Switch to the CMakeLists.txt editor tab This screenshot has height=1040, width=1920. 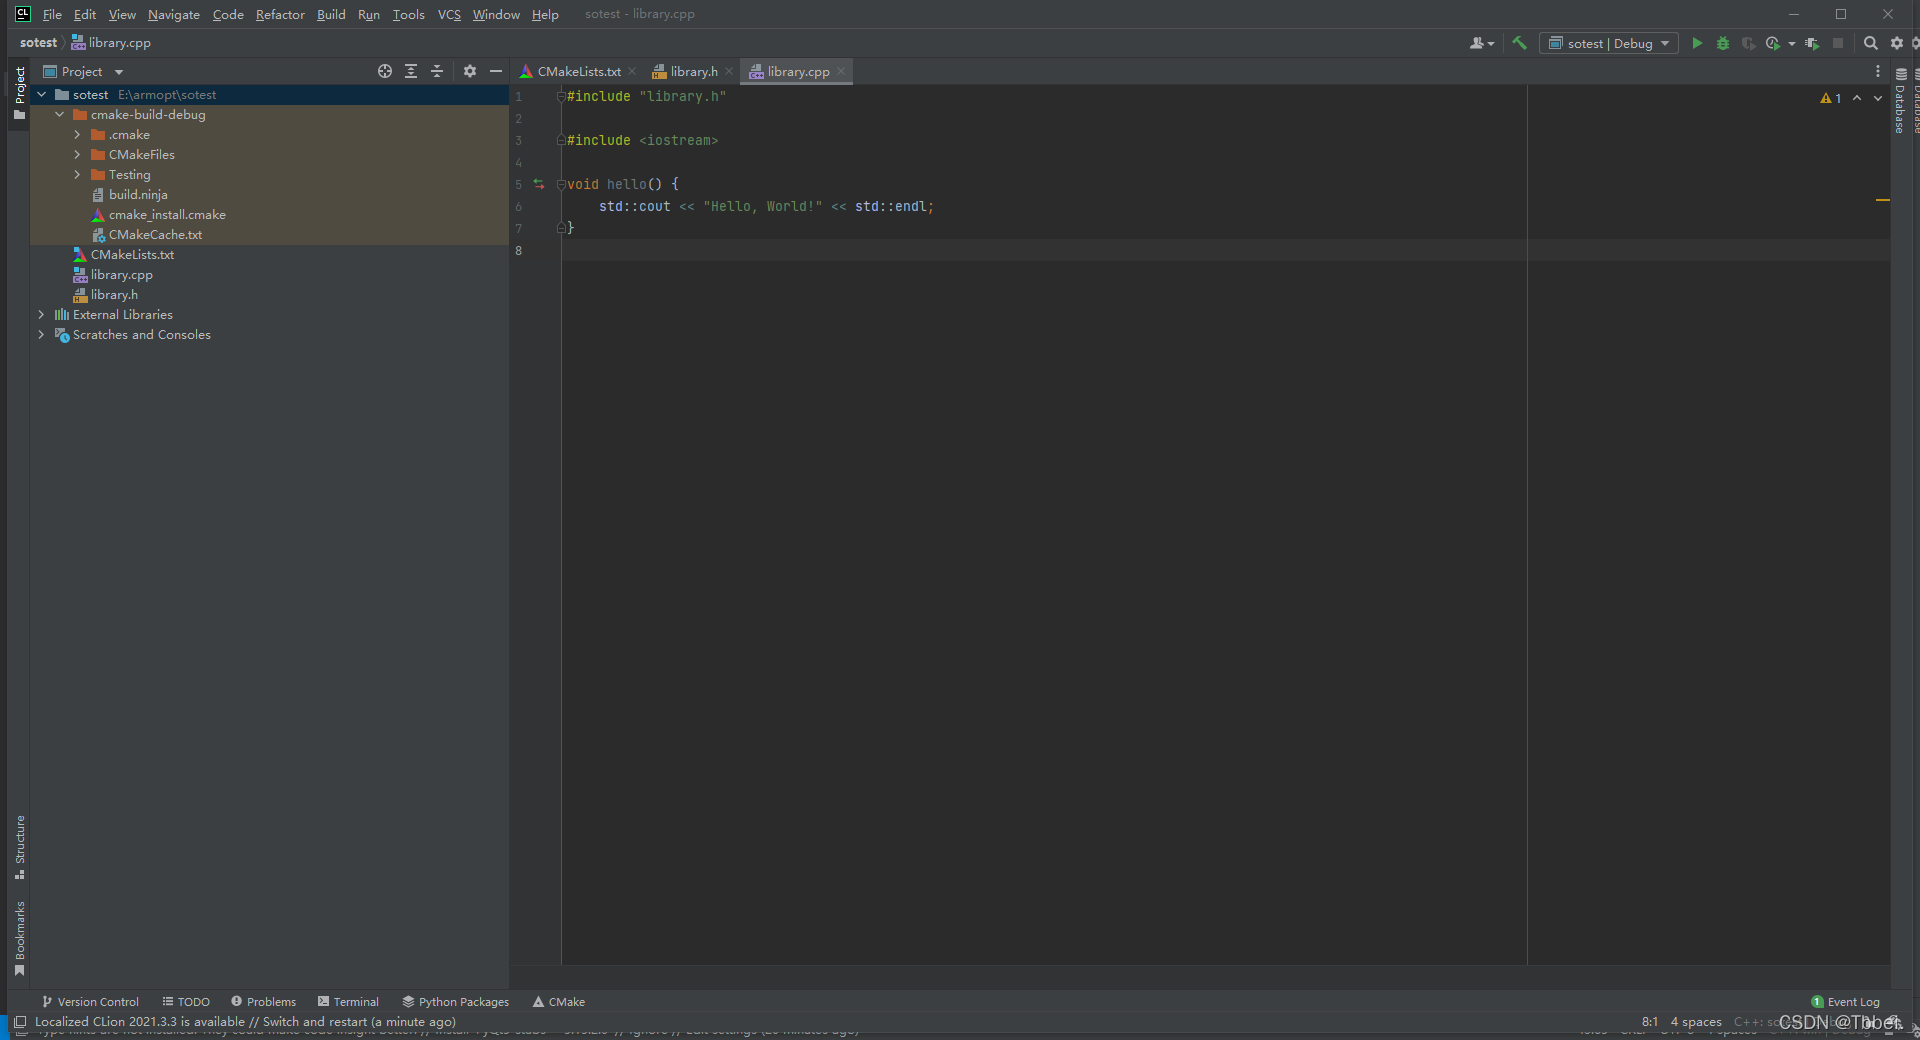pos(579,71)
